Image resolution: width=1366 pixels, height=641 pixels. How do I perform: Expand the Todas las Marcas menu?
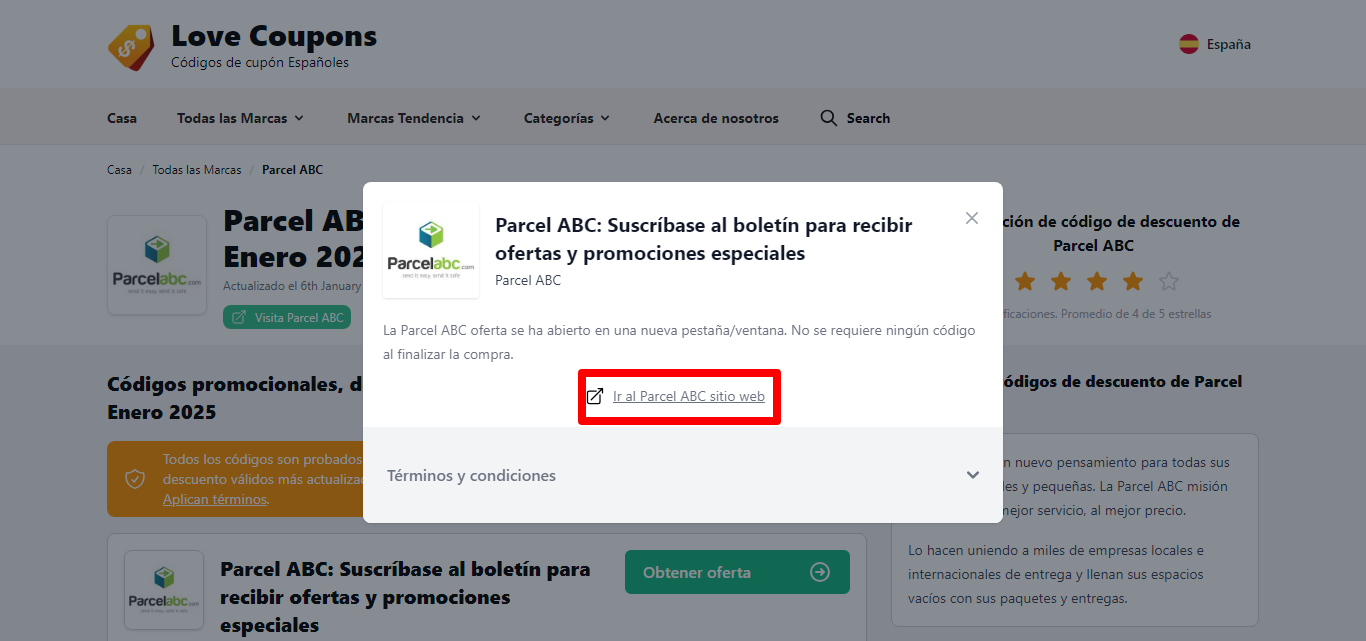click(240, 118)
